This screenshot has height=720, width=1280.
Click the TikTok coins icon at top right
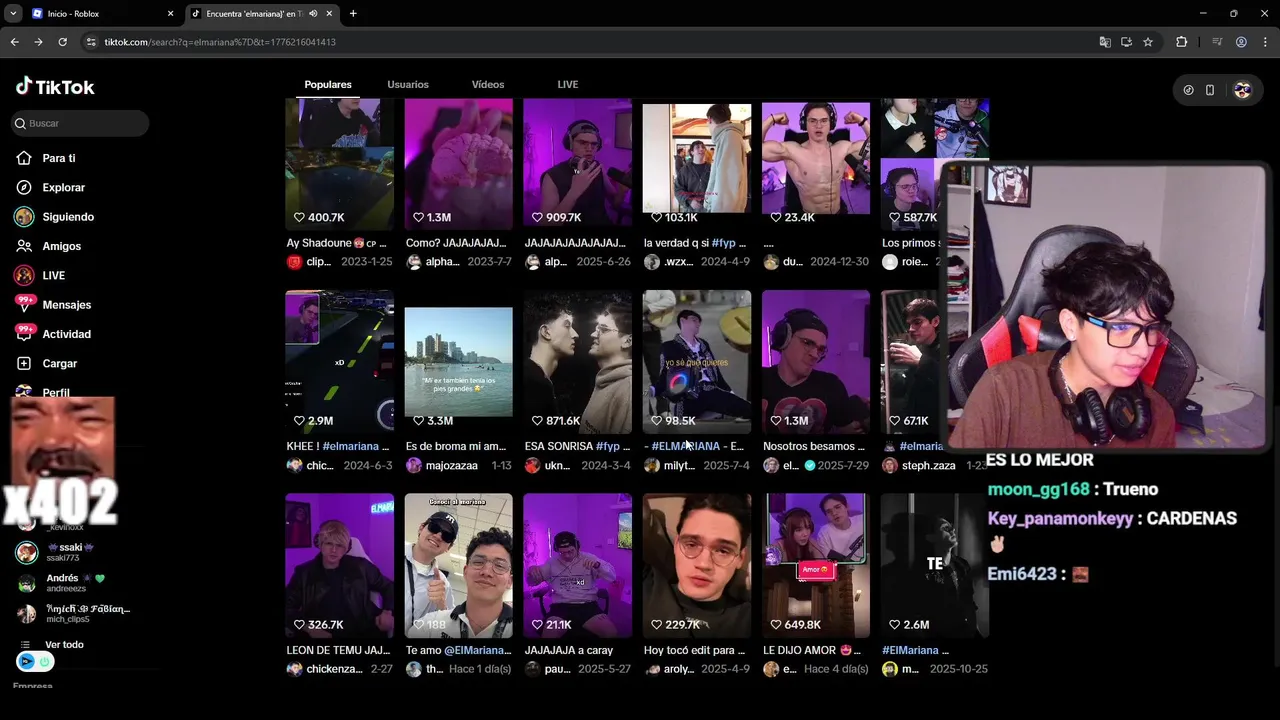1188,90
